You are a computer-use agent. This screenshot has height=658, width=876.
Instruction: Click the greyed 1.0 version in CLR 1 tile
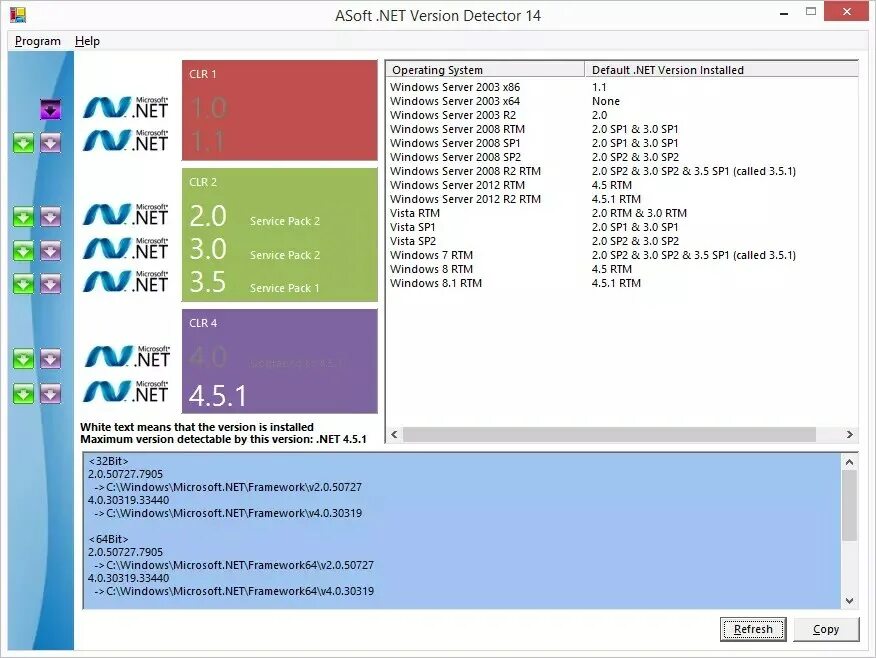click(x=209, y=107)
